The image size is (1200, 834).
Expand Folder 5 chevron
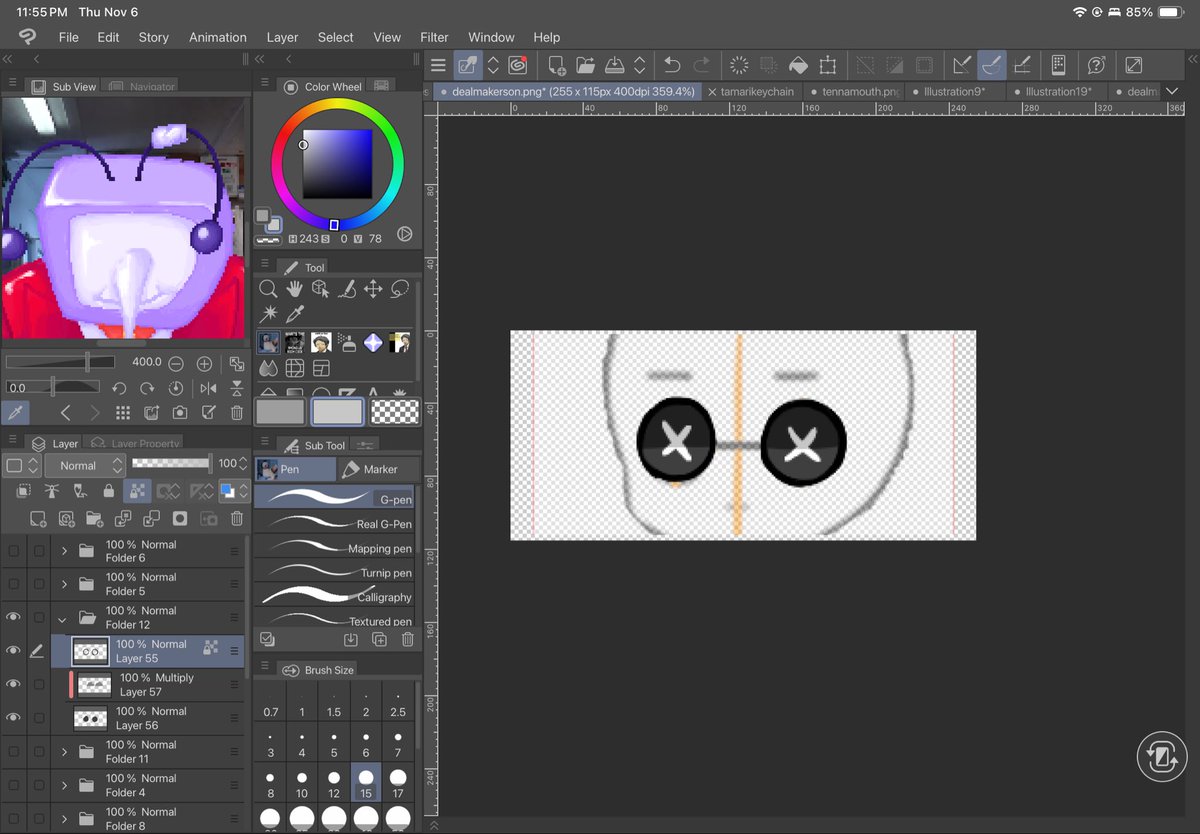(64, 584)
